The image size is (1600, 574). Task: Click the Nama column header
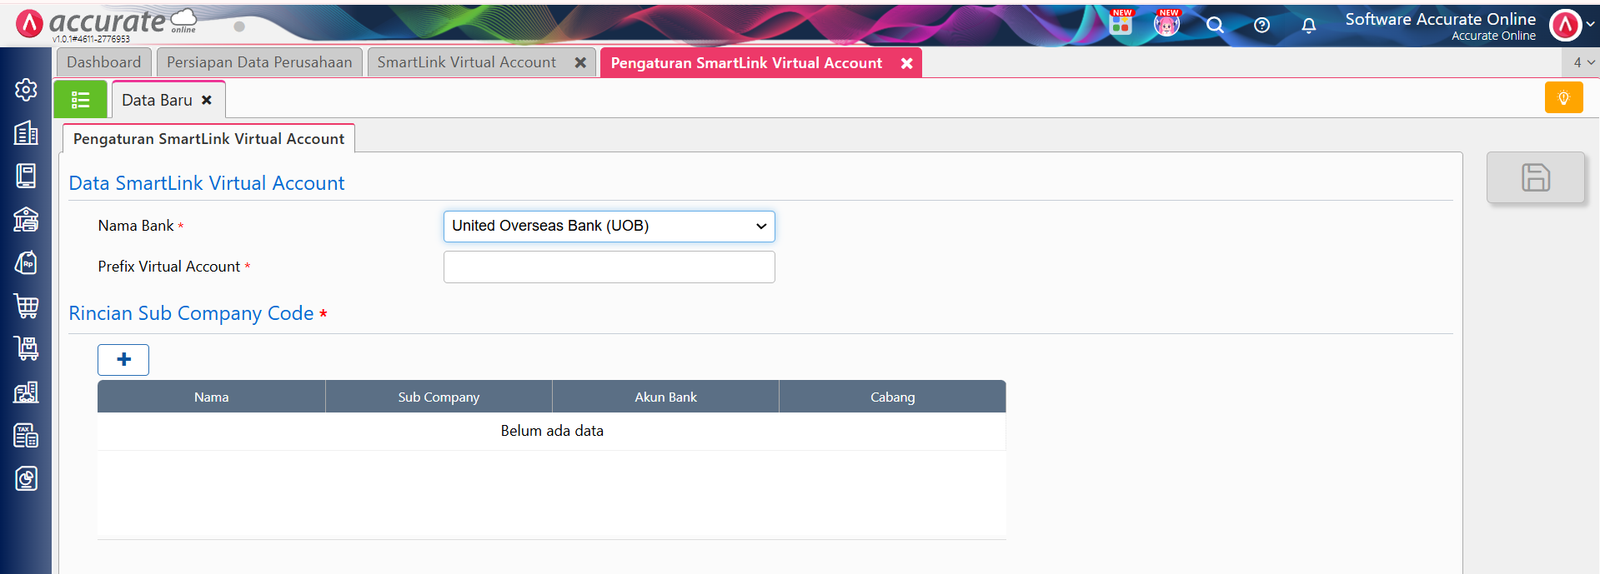tap(211, 397)
